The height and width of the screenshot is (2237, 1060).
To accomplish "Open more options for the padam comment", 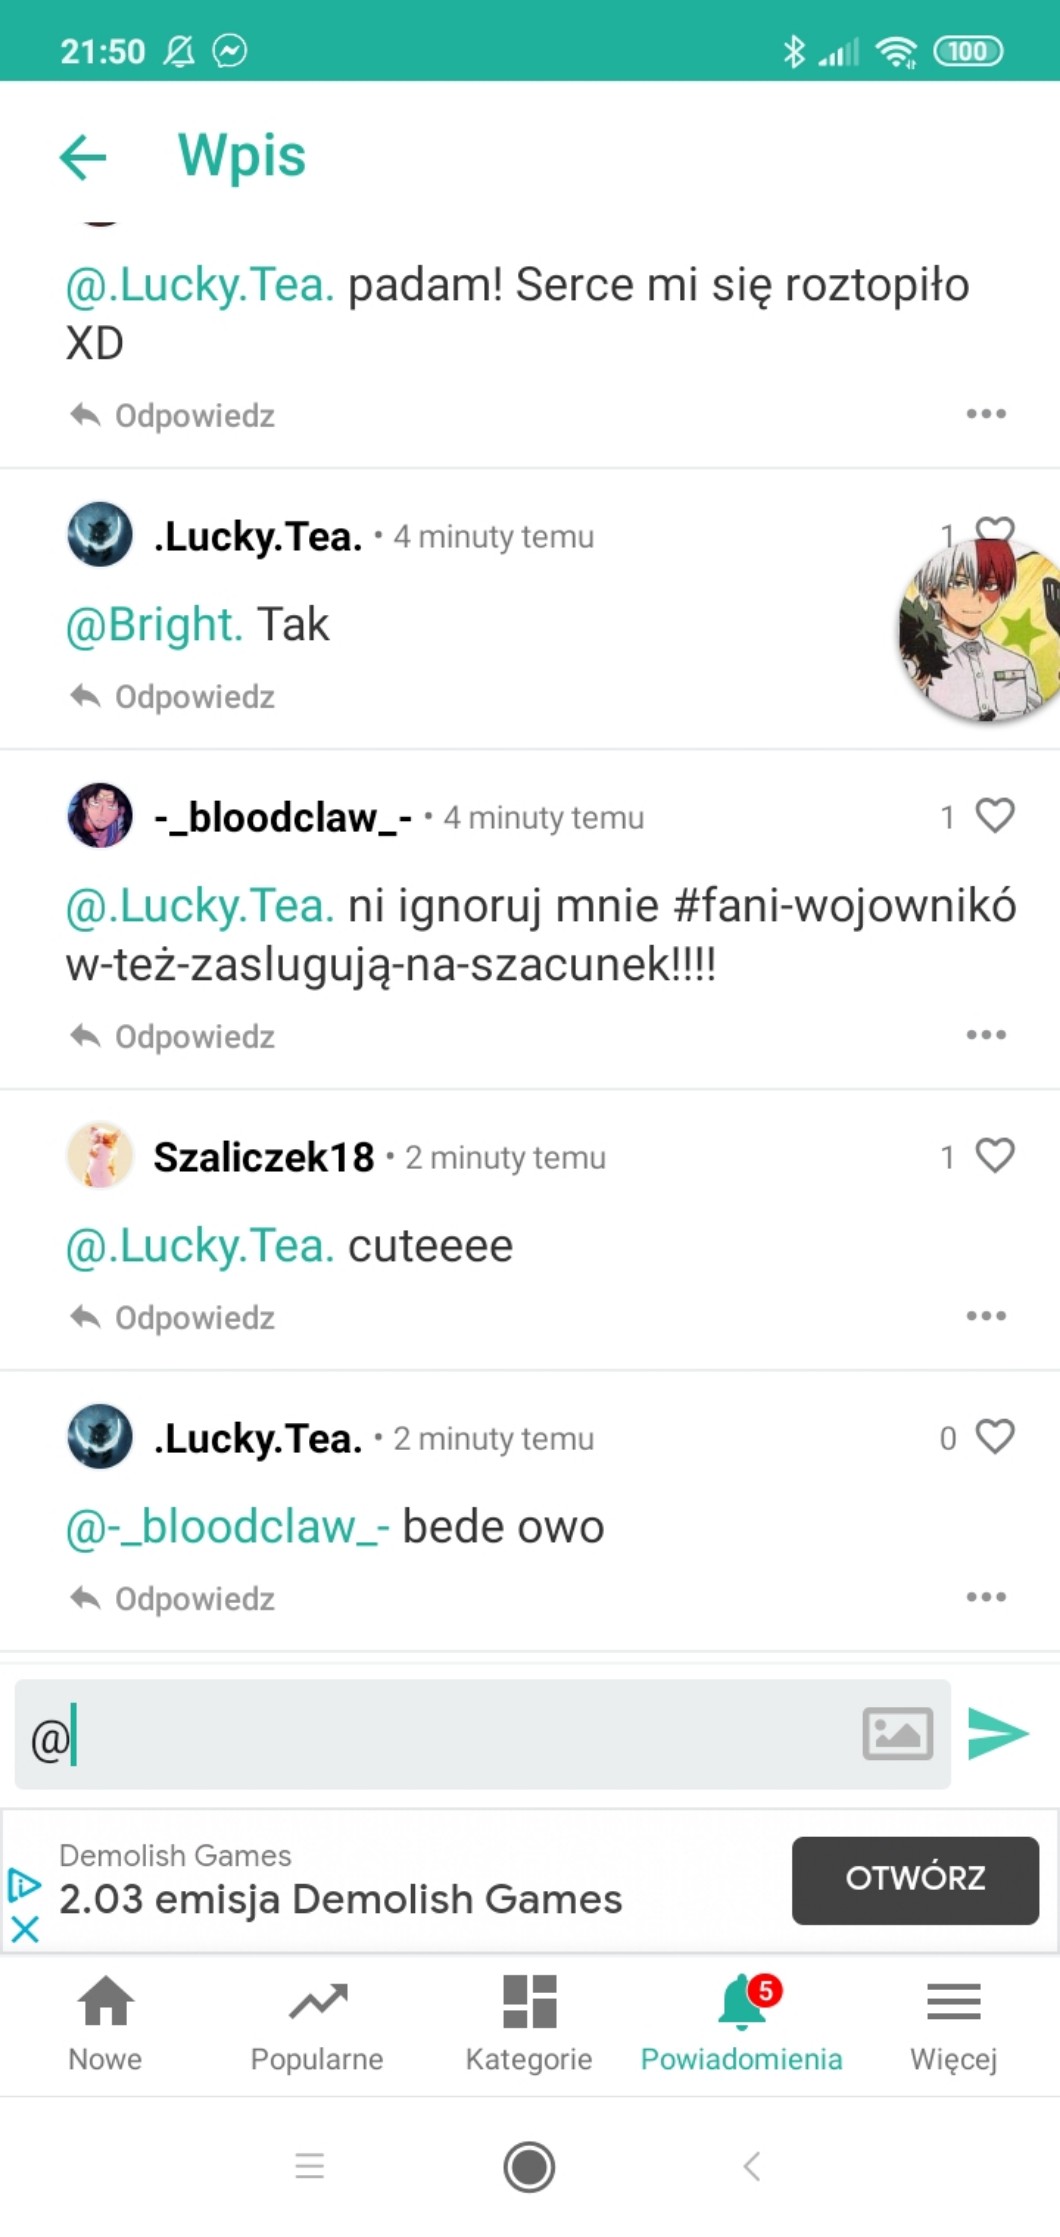I will click(x=986, y=414).
